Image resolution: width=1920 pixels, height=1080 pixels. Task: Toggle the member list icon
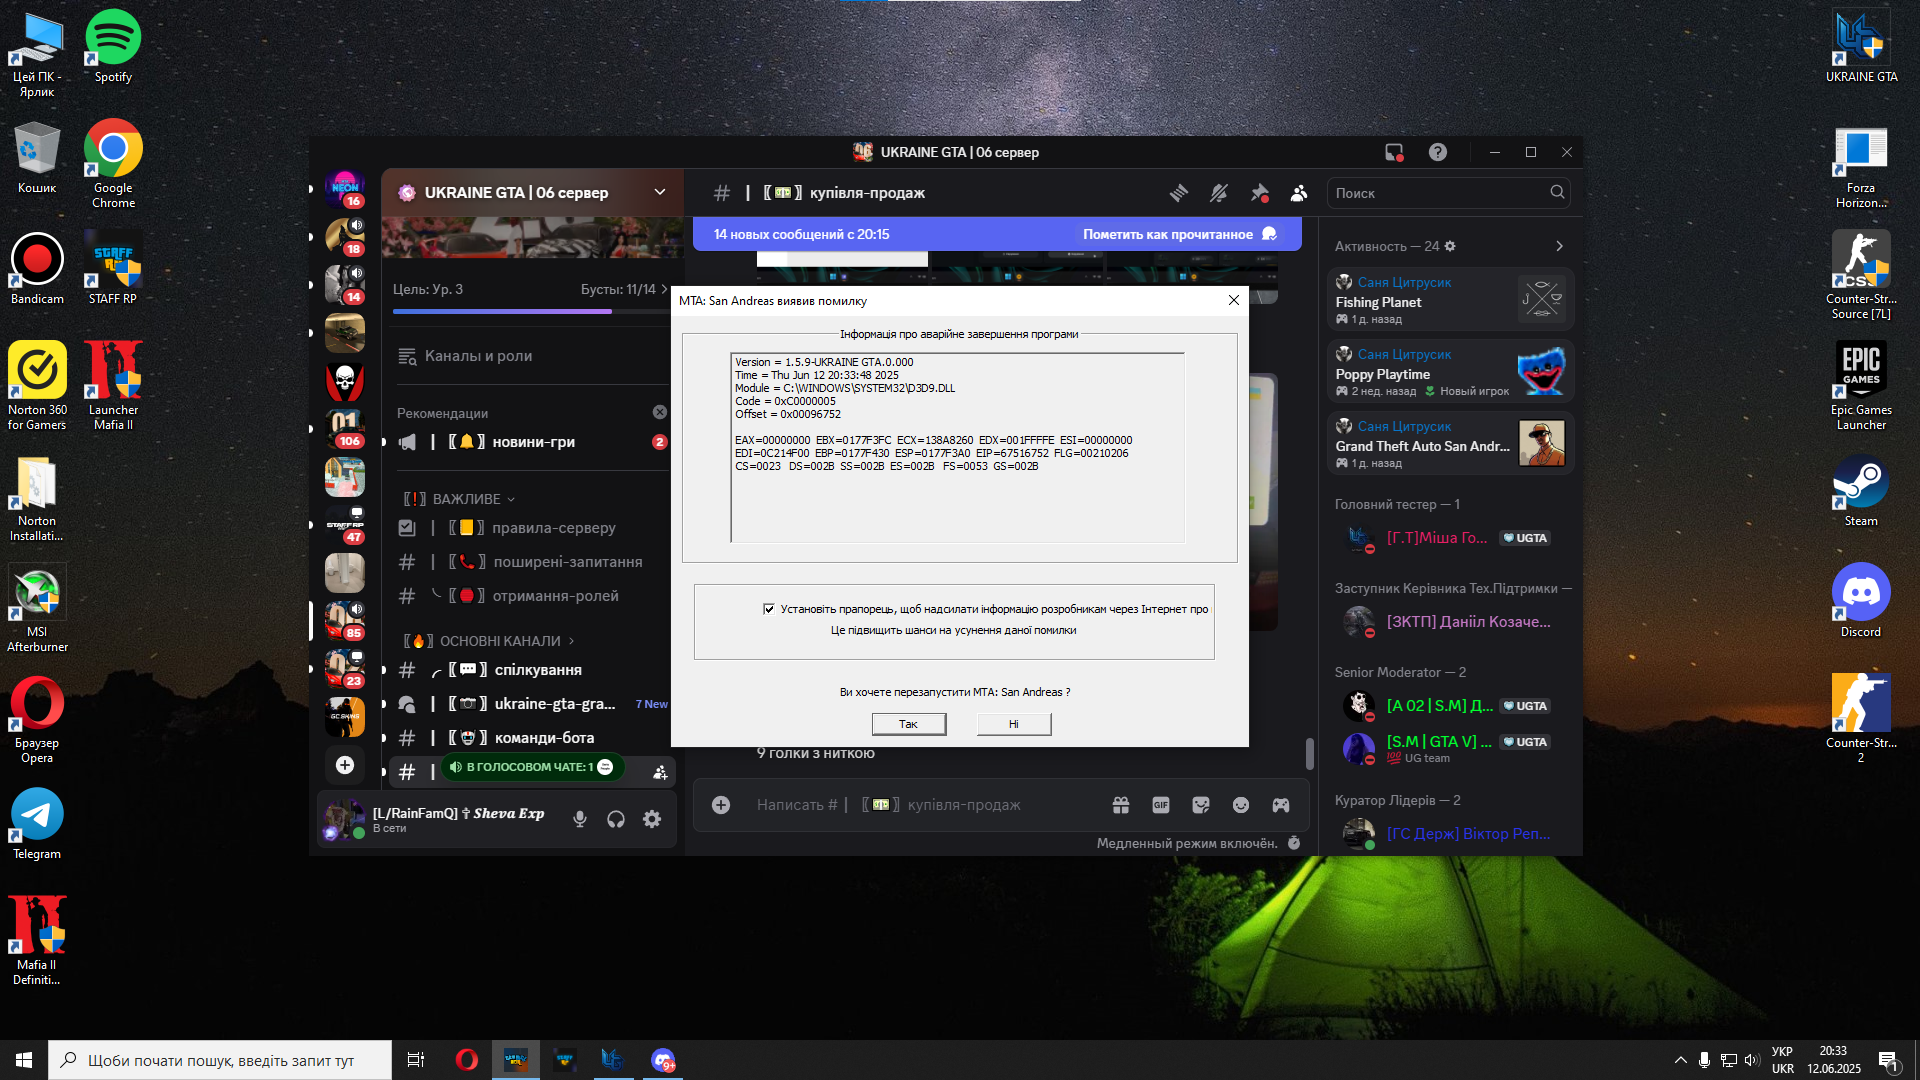tap(1299, 193)
